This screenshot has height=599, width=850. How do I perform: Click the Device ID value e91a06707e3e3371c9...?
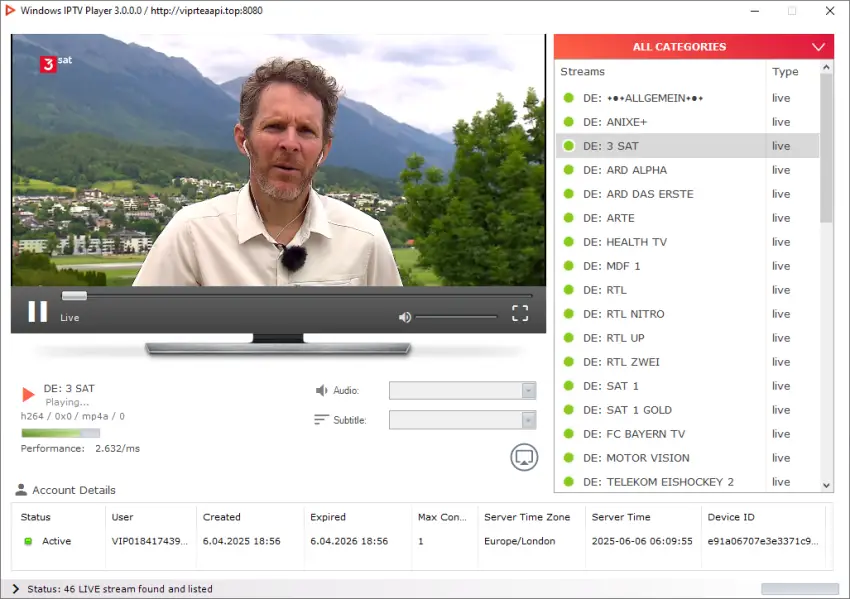tap(763, 541)
